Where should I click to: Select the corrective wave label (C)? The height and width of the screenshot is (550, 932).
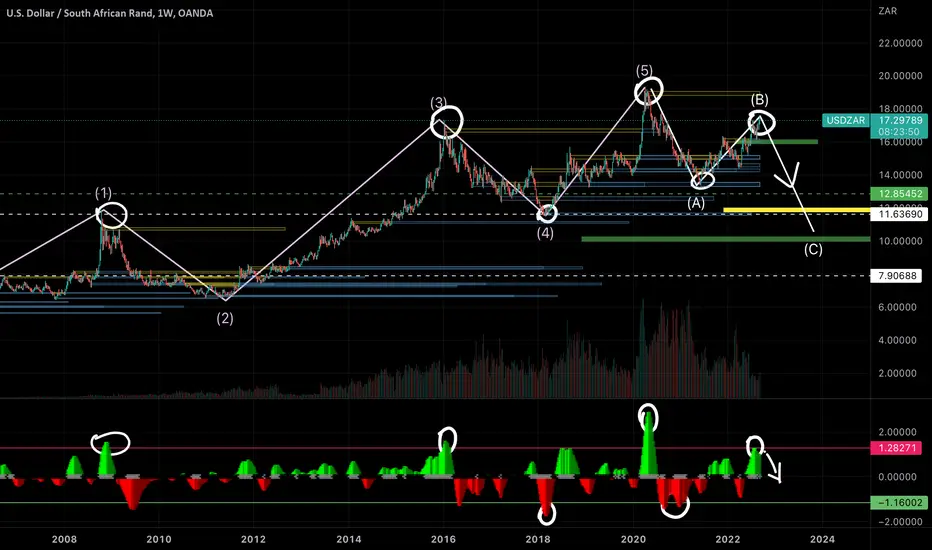813,249
